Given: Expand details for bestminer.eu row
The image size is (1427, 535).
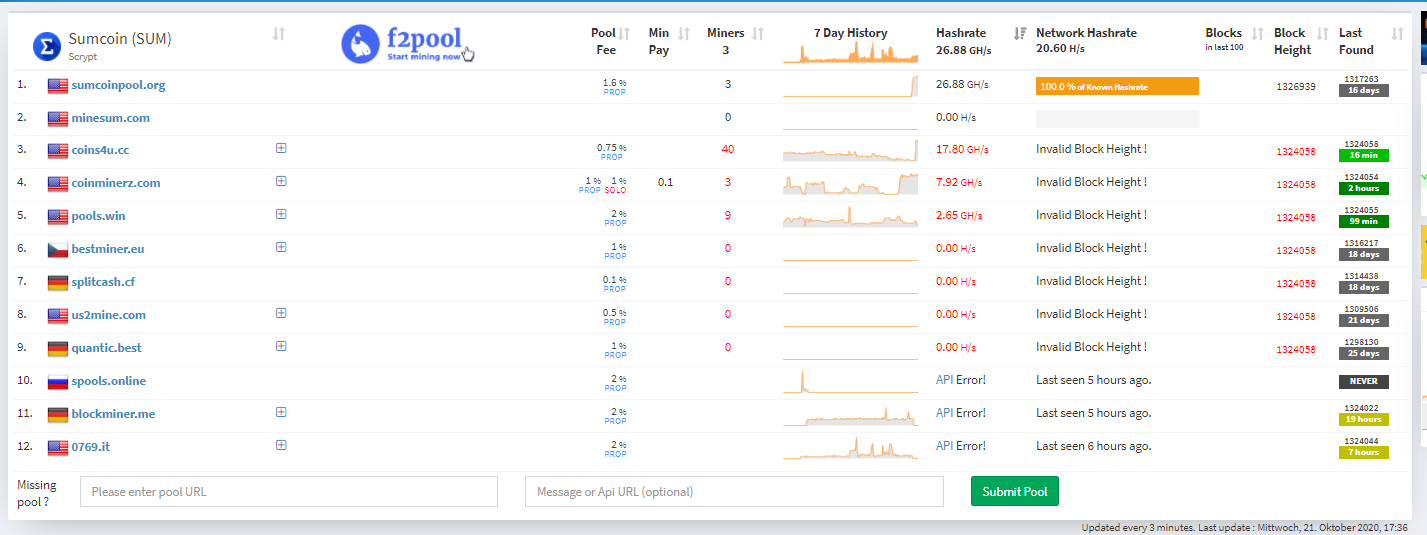Looking at the screenshot, I should click(281, 247).
